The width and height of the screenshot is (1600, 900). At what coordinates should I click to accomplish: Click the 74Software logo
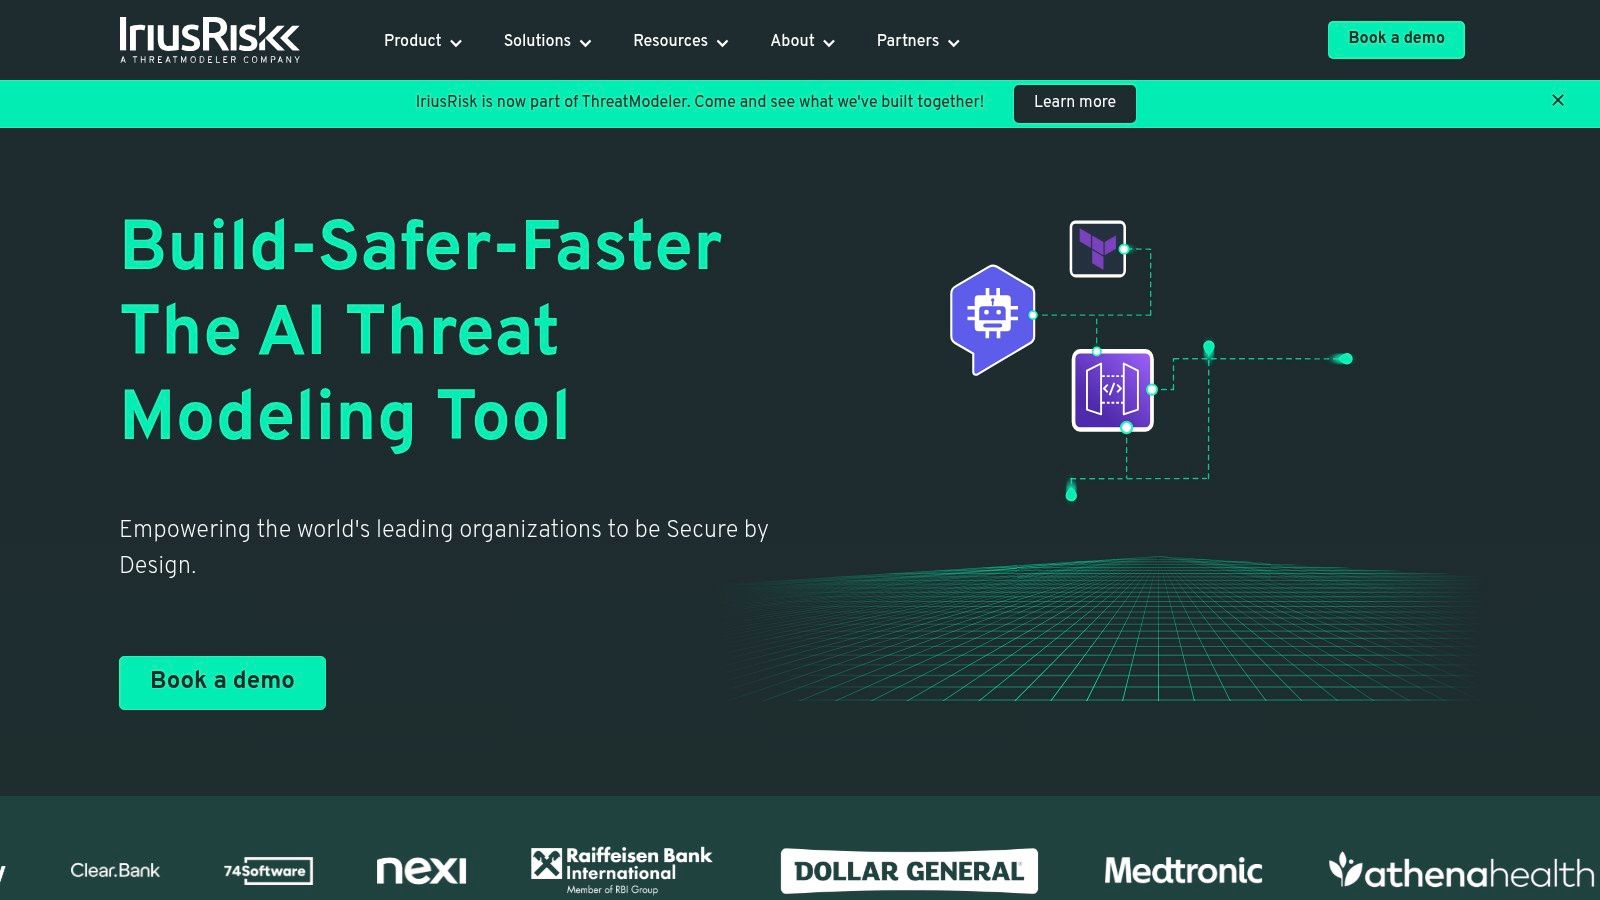coord(268,871)
